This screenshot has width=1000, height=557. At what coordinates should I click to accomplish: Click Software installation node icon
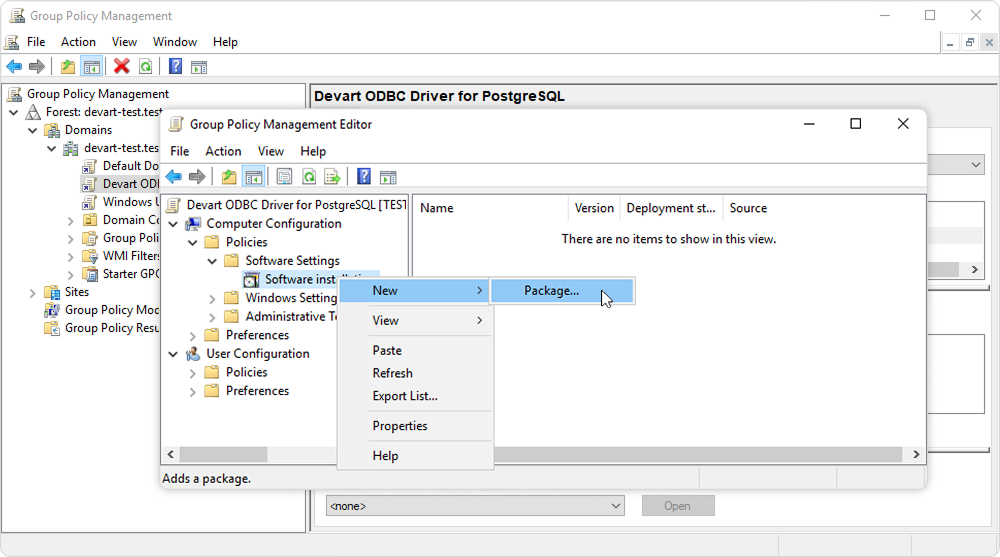point(251,279)
